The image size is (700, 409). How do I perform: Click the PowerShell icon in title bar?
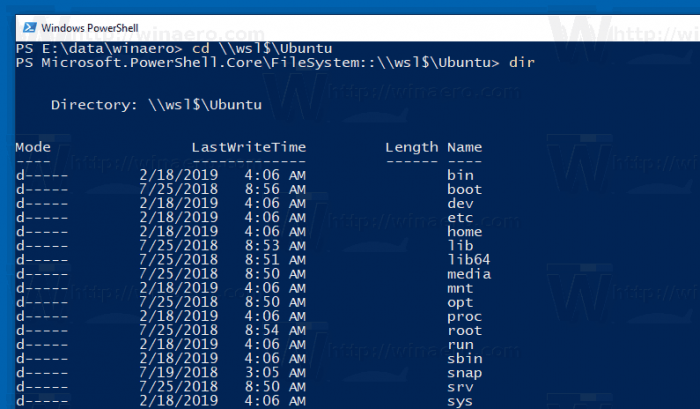(30, 28)
